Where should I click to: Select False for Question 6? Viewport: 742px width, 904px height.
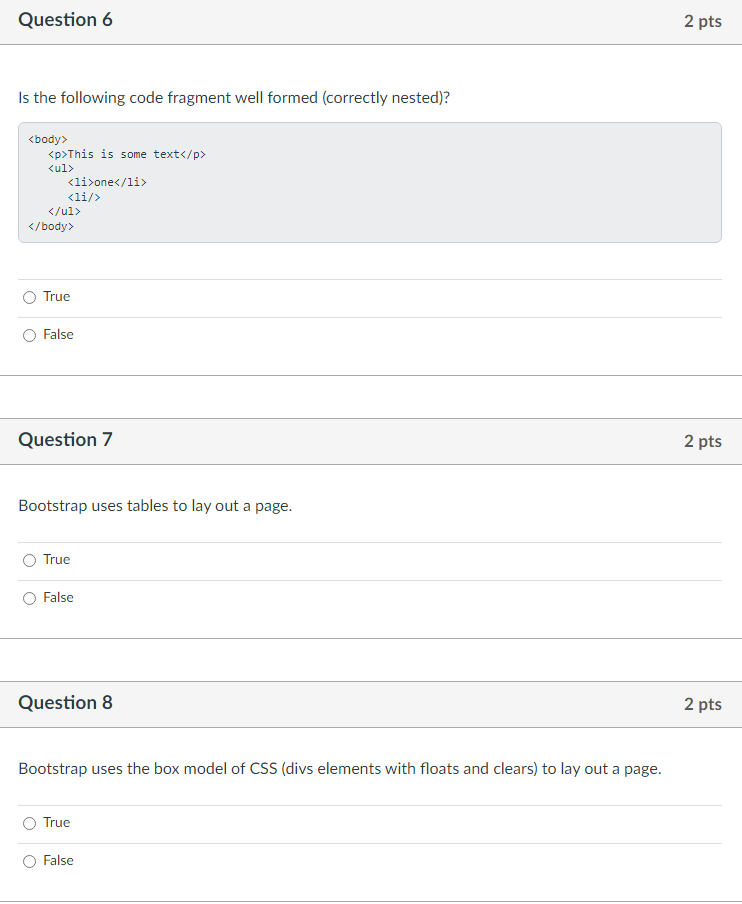(29, 334)
